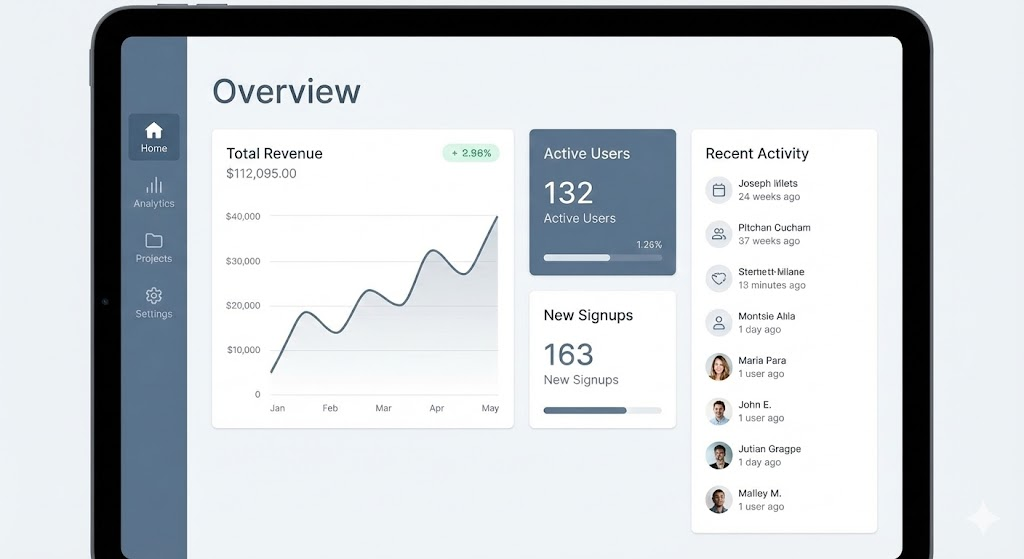Click the icon beside Stemett-Milane
Viewport: 1024px width, 559px height.
click(x=718, y=278)
